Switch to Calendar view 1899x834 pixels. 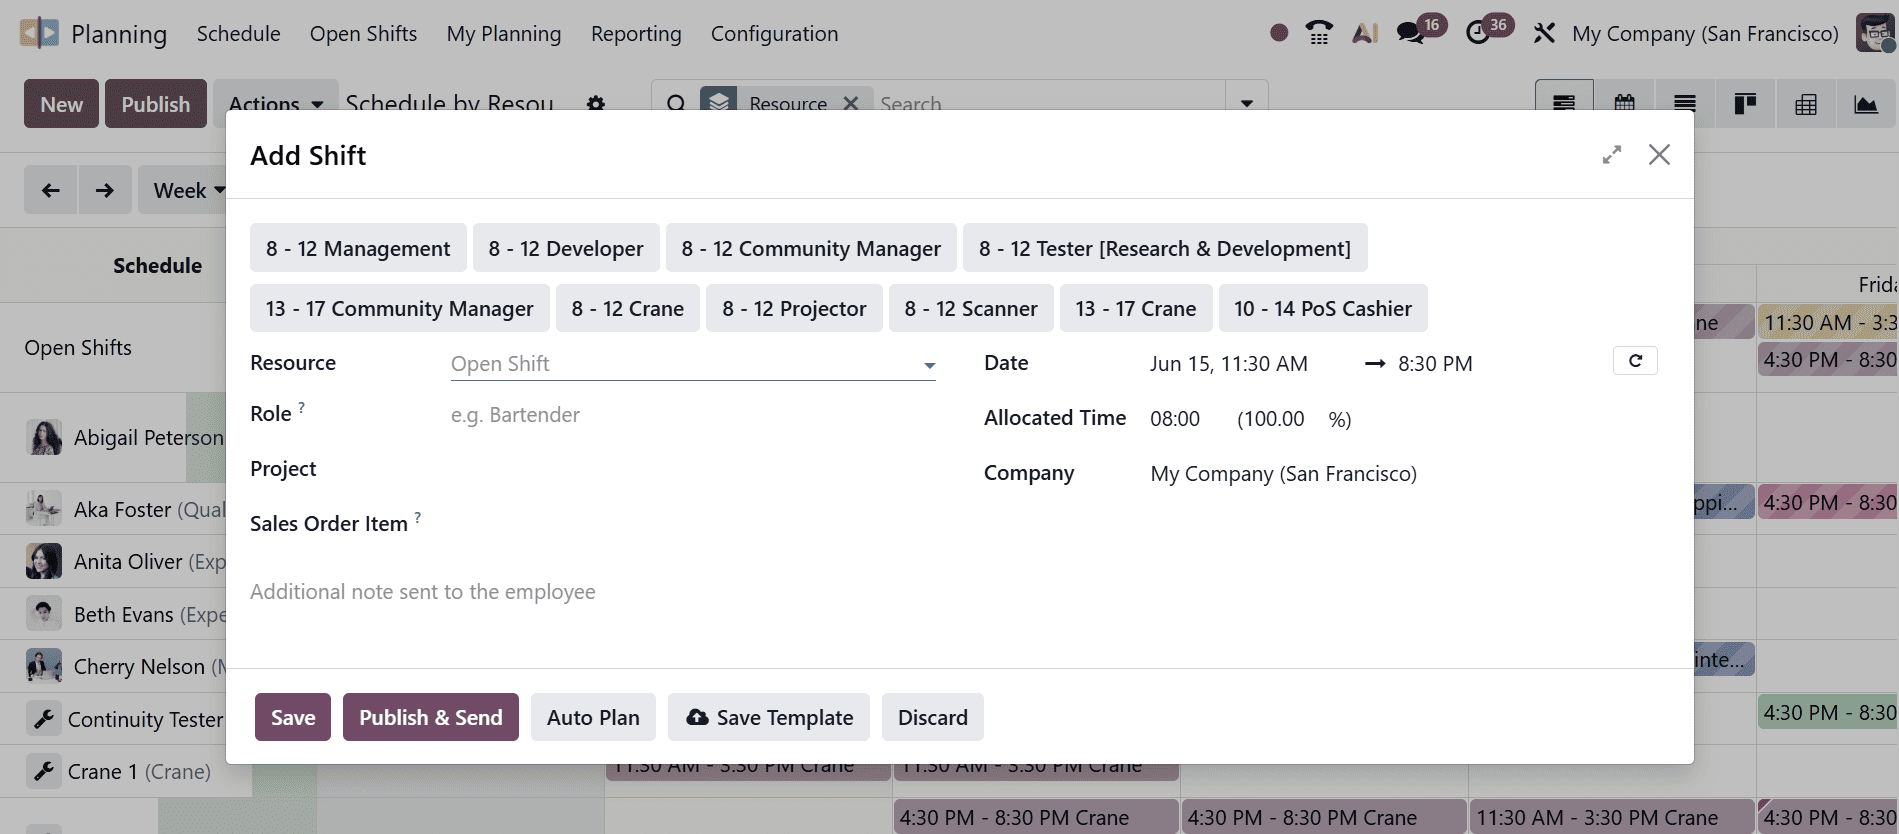[x=1625, y=104]
